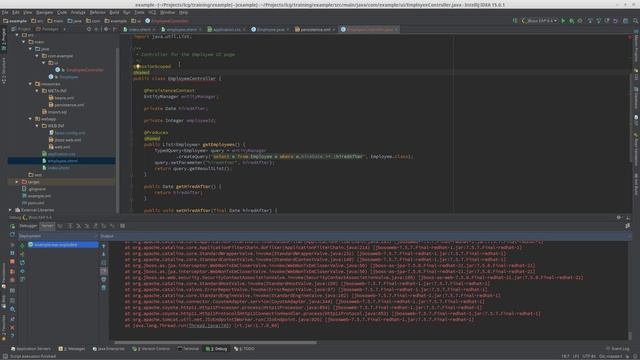The width and height of the screenshot is (640, 360).
Task: Pin the debug tab
Action: tap(12, 319)
